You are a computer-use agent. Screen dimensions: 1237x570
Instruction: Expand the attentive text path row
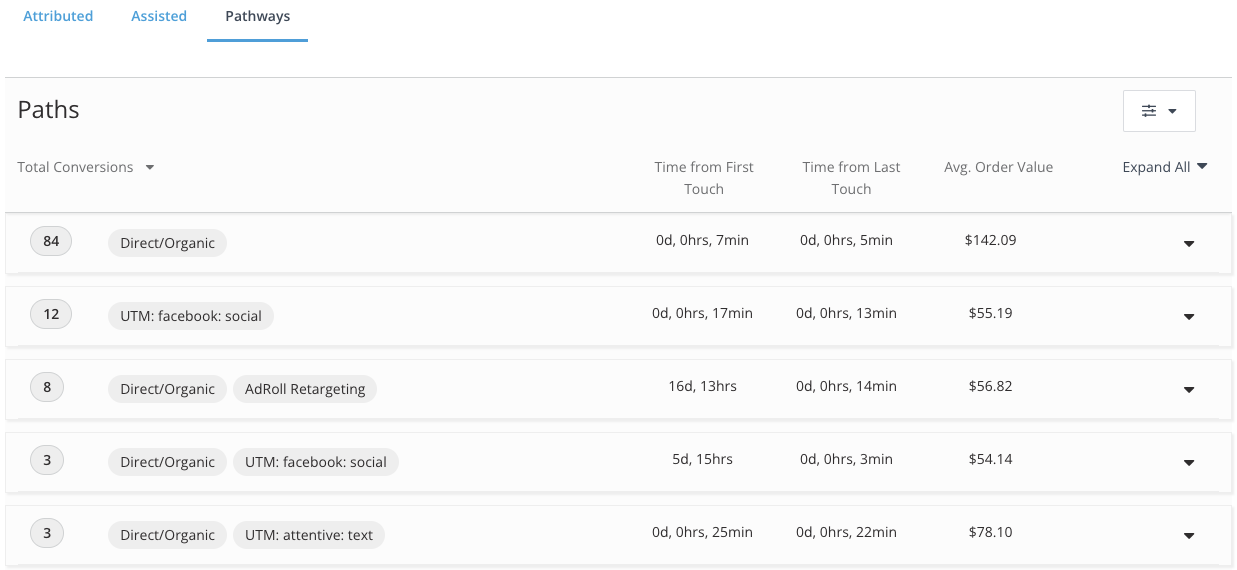point(1189,535)
